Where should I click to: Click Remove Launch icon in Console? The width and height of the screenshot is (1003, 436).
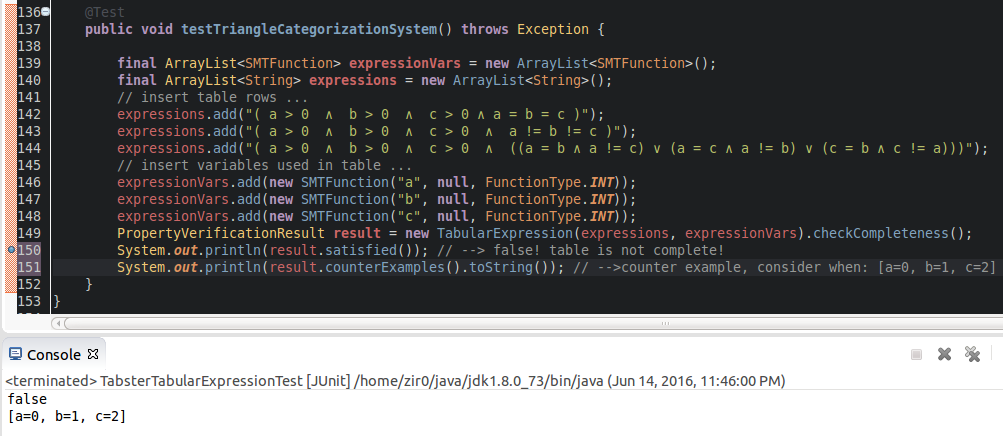(944, 354)
